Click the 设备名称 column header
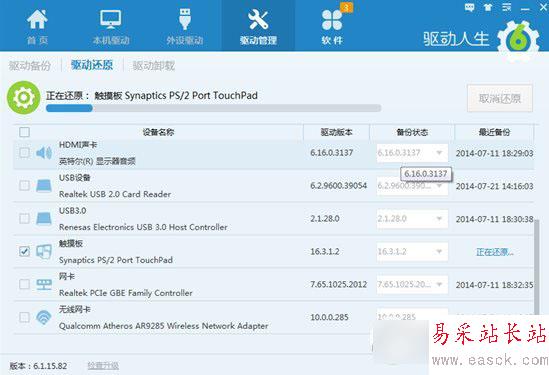The height and width of the screenshot is (375, 549). pyautogui.click(x=158, y=132)
